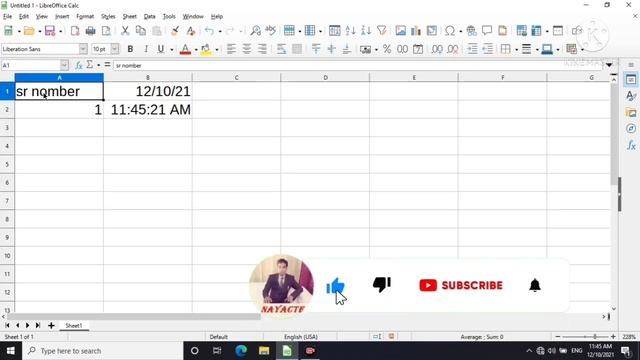Open sidebar Gallery panel icon
Screen dimensions: 640x360
tap(631, 112)
